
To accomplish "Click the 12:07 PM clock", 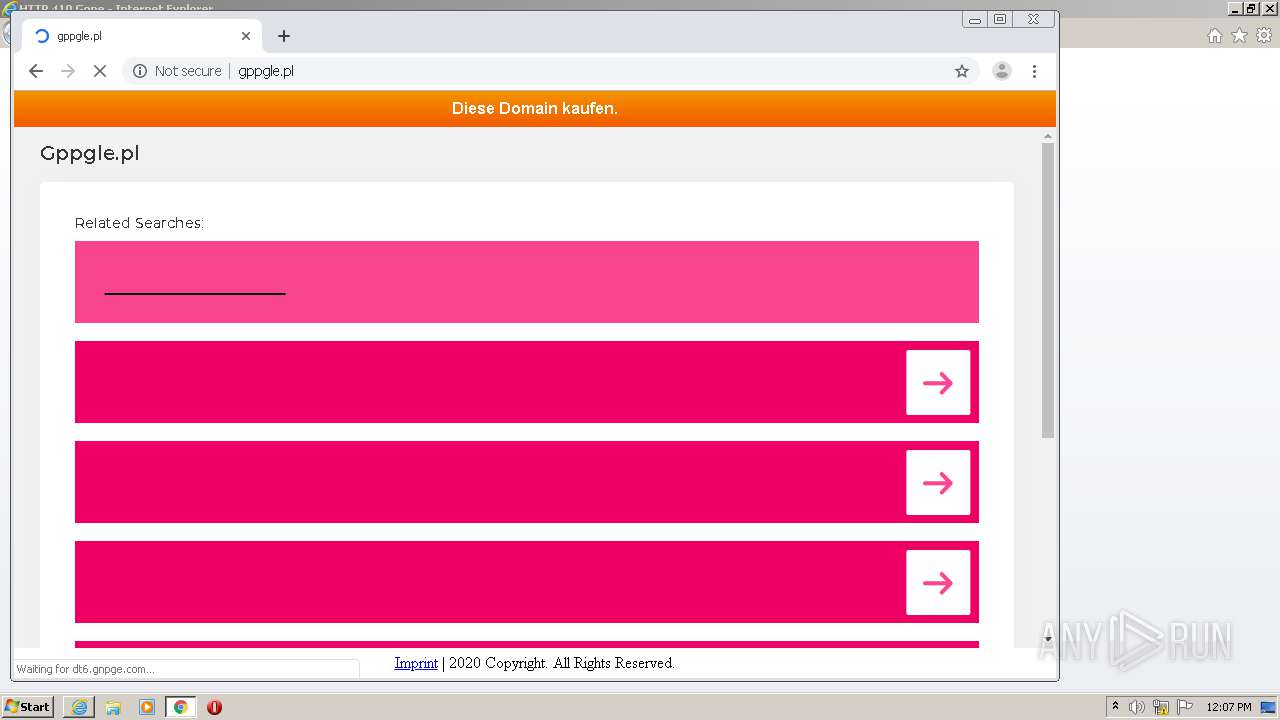I will click(x=1229, y=707).
